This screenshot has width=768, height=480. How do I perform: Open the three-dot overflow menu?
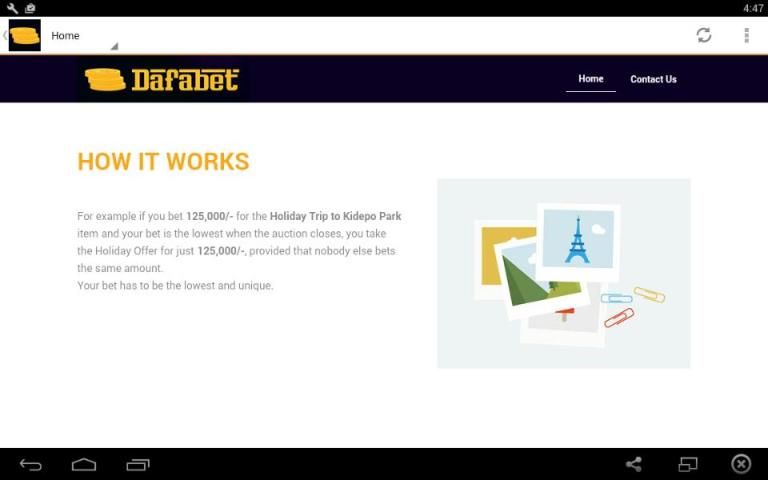[x=746, y=35]
